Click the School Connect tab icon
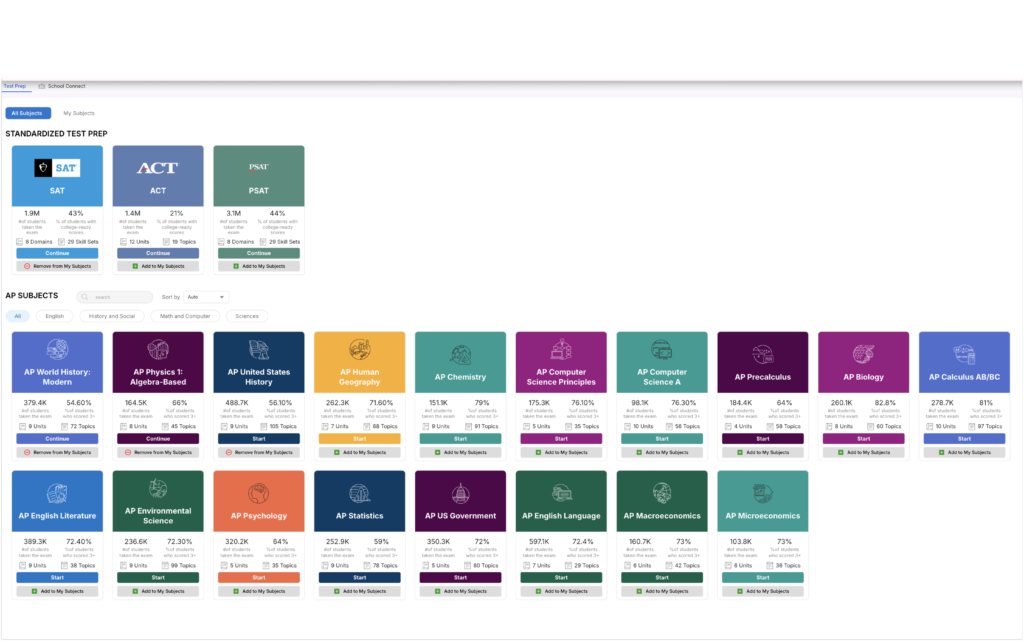The width and height of the screenshot is (1024, 641). (x=42, y=86)
